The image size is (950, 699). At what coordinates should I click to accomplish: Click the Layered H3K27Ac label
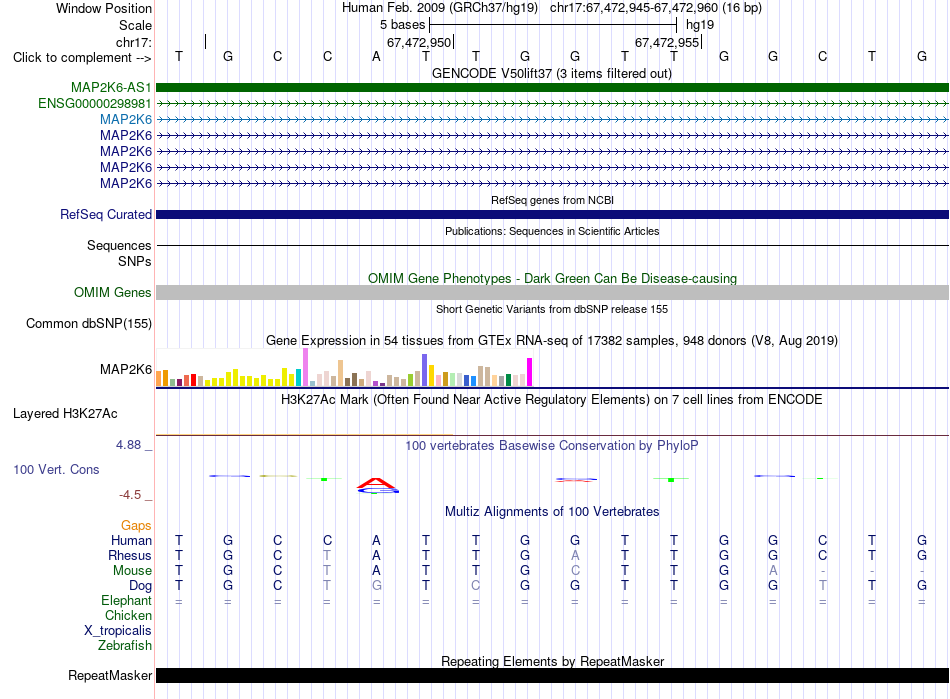pyautogui.click(x=65, y=413)
